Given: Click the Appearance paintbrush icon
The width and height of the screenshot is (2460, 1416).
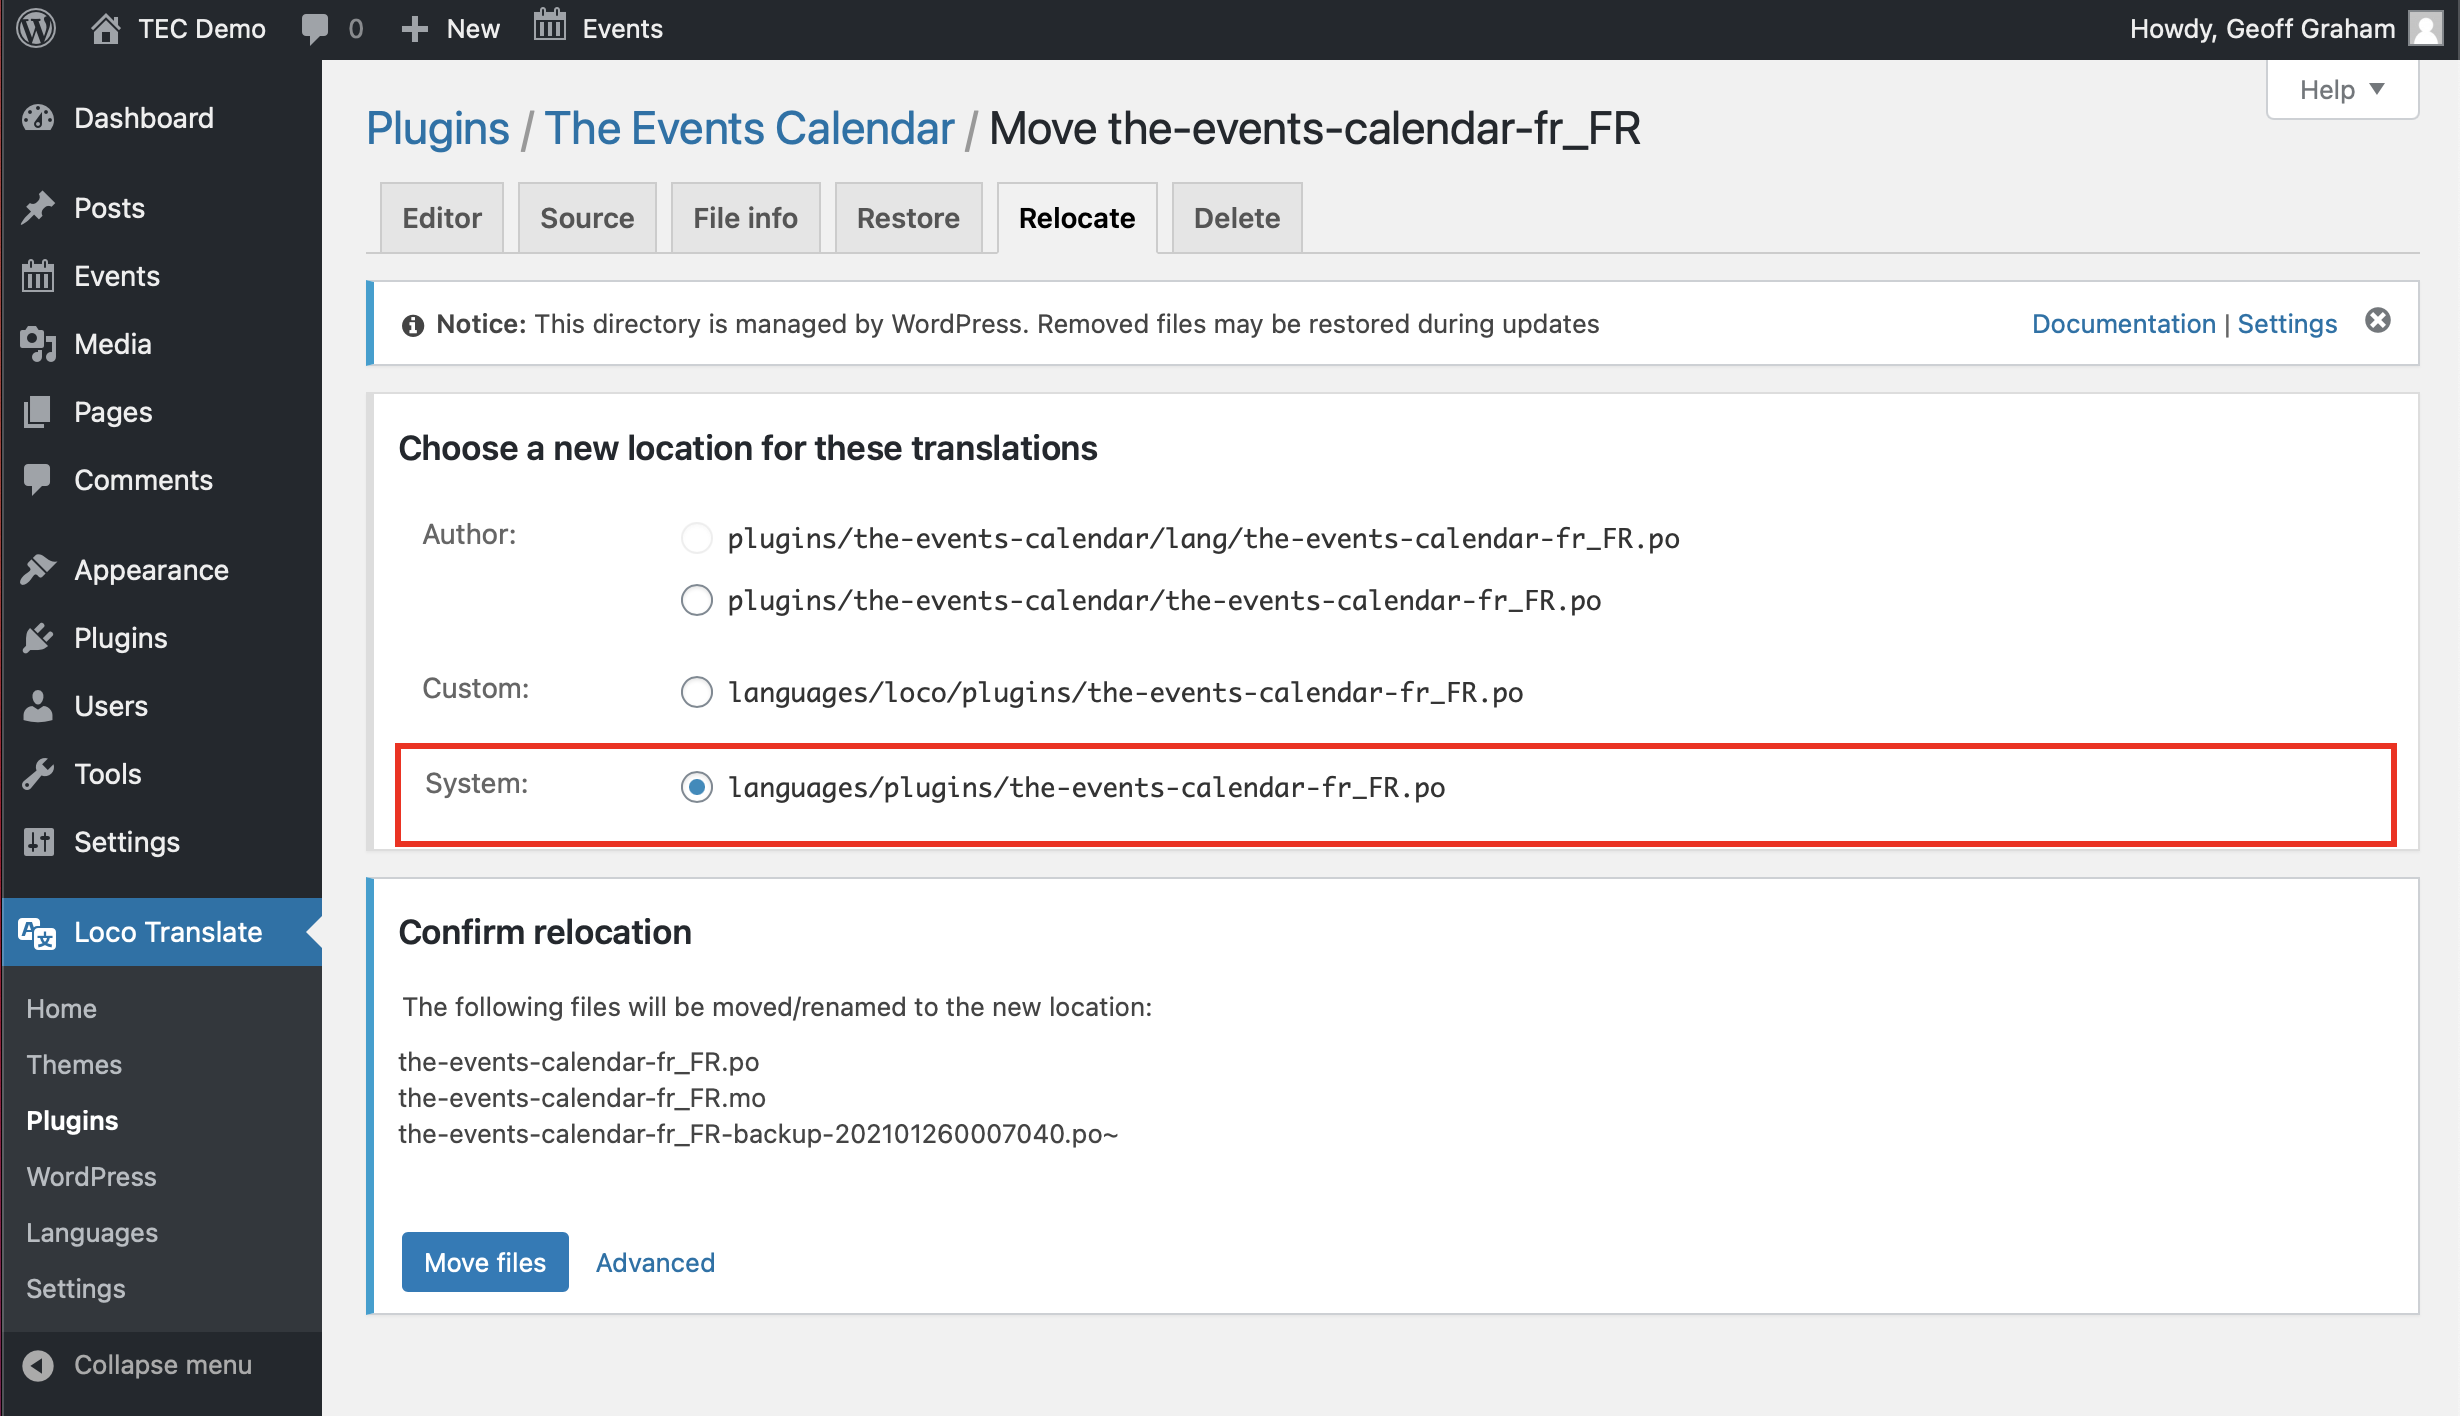Looking at the screenshot, I should (x=38, y=570).
